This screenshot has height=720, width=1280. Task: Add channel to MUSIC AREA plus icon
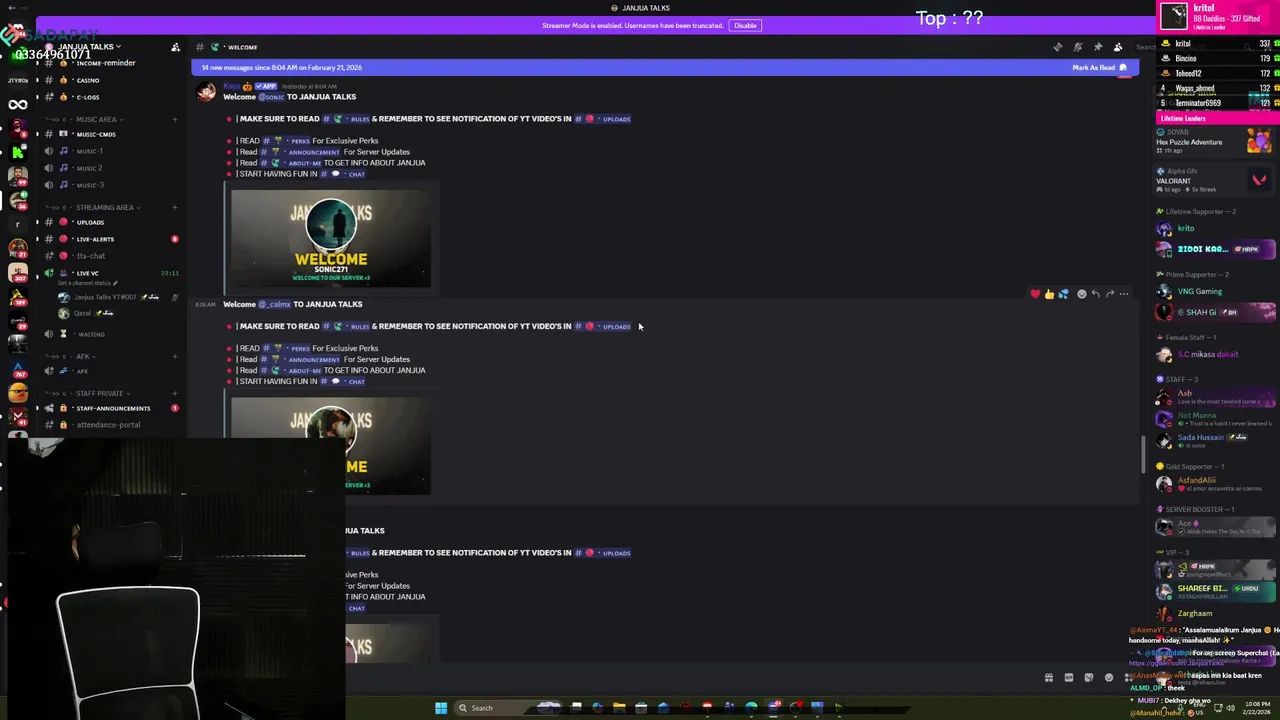(175, 119)
